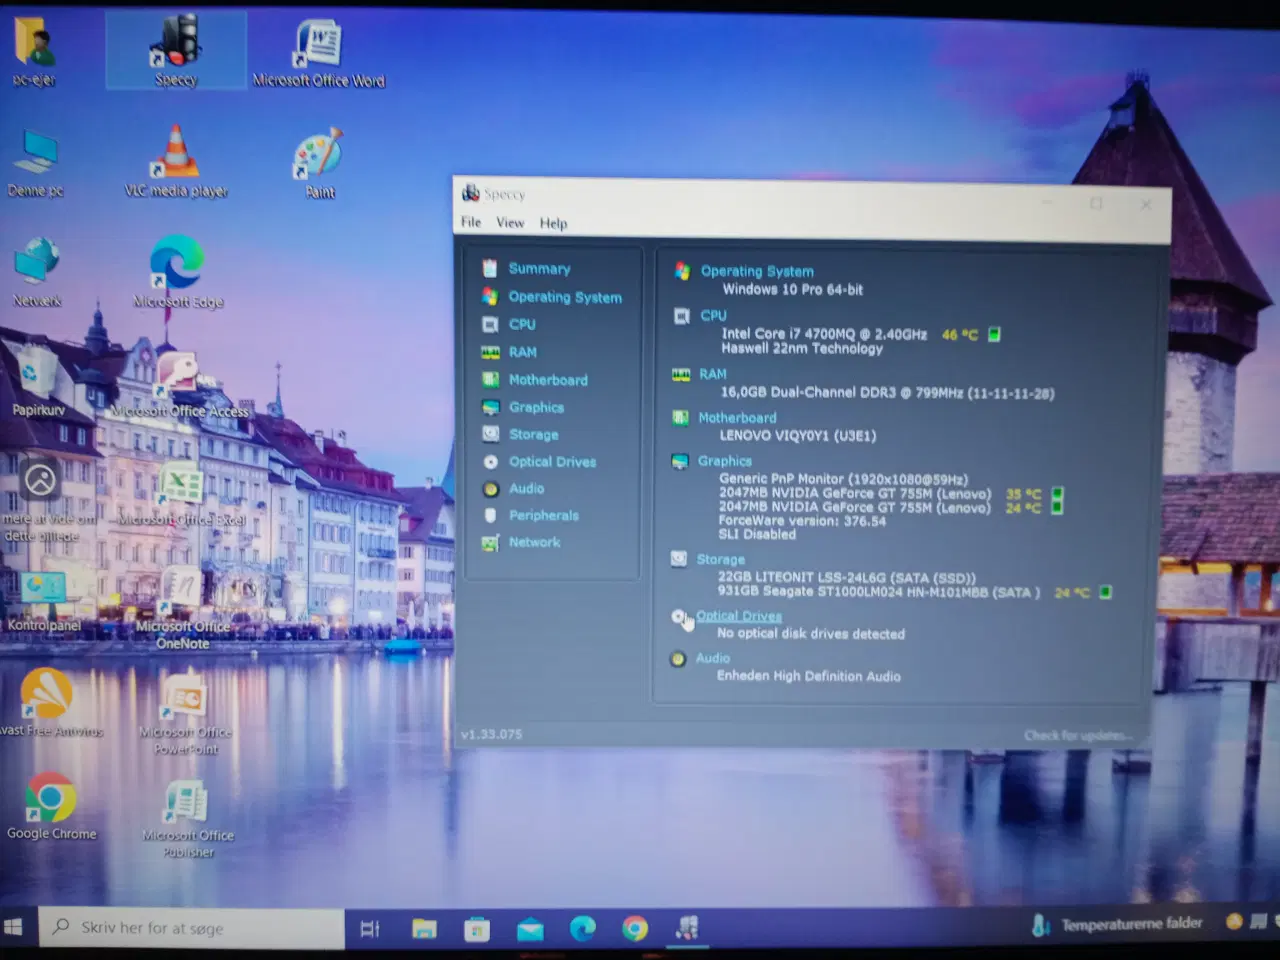Open the Paint desktop shortcut
Image resolution: width=1280 pixels, height=960 pixels.
click(x=319, y=163)
